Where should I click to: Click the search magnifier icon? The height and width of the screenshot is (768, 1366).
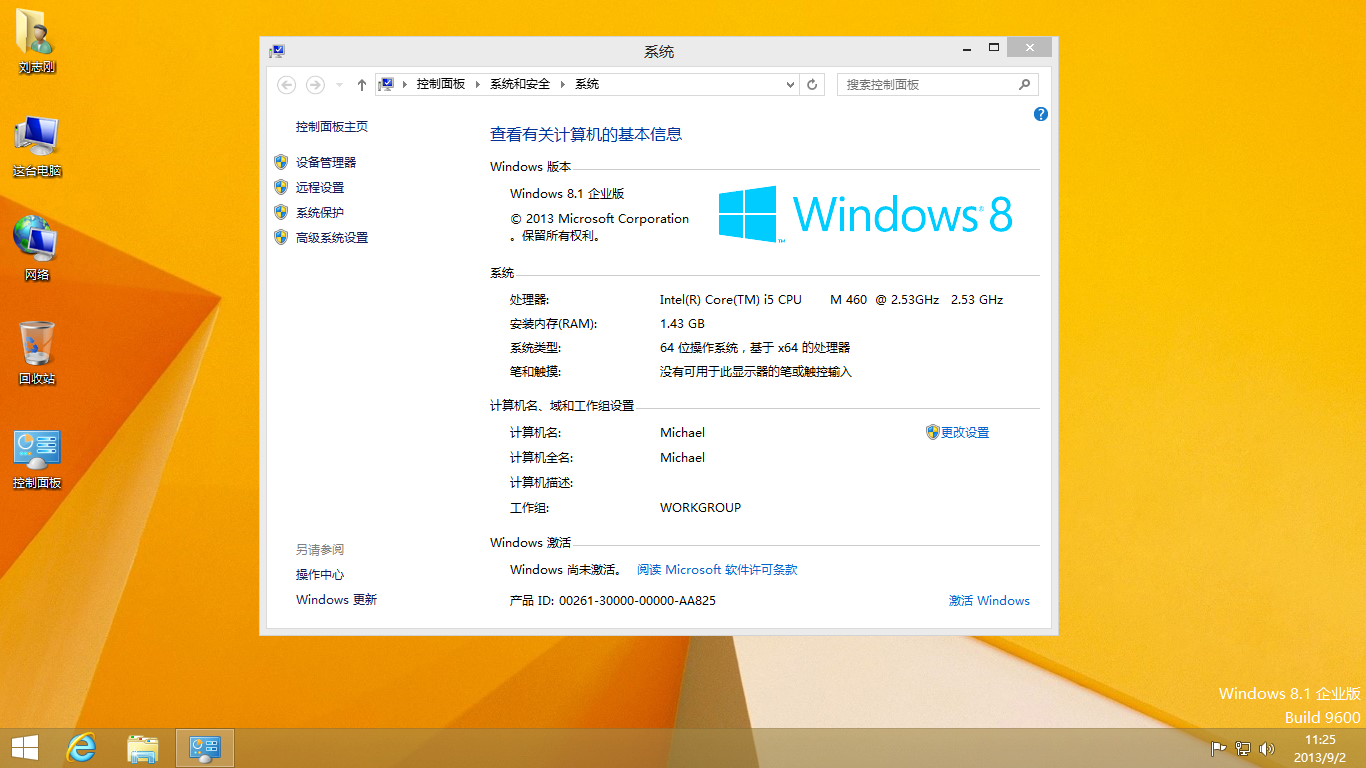click(x=1024, y=85)
